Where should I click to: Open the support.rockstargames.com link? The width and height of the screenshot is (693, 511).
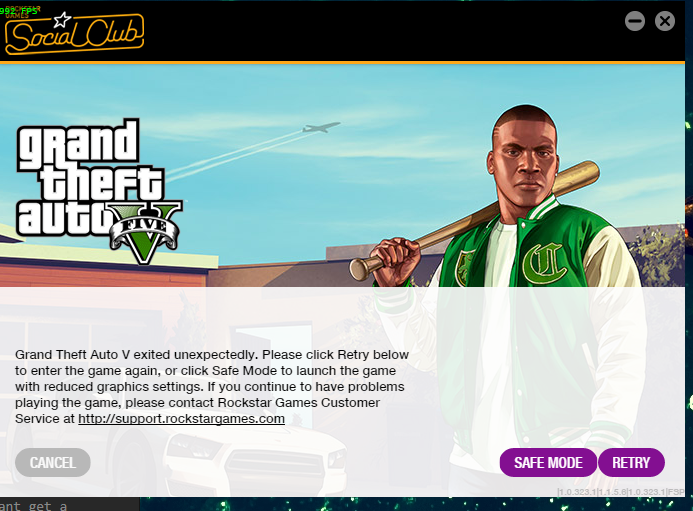[181, 419]
